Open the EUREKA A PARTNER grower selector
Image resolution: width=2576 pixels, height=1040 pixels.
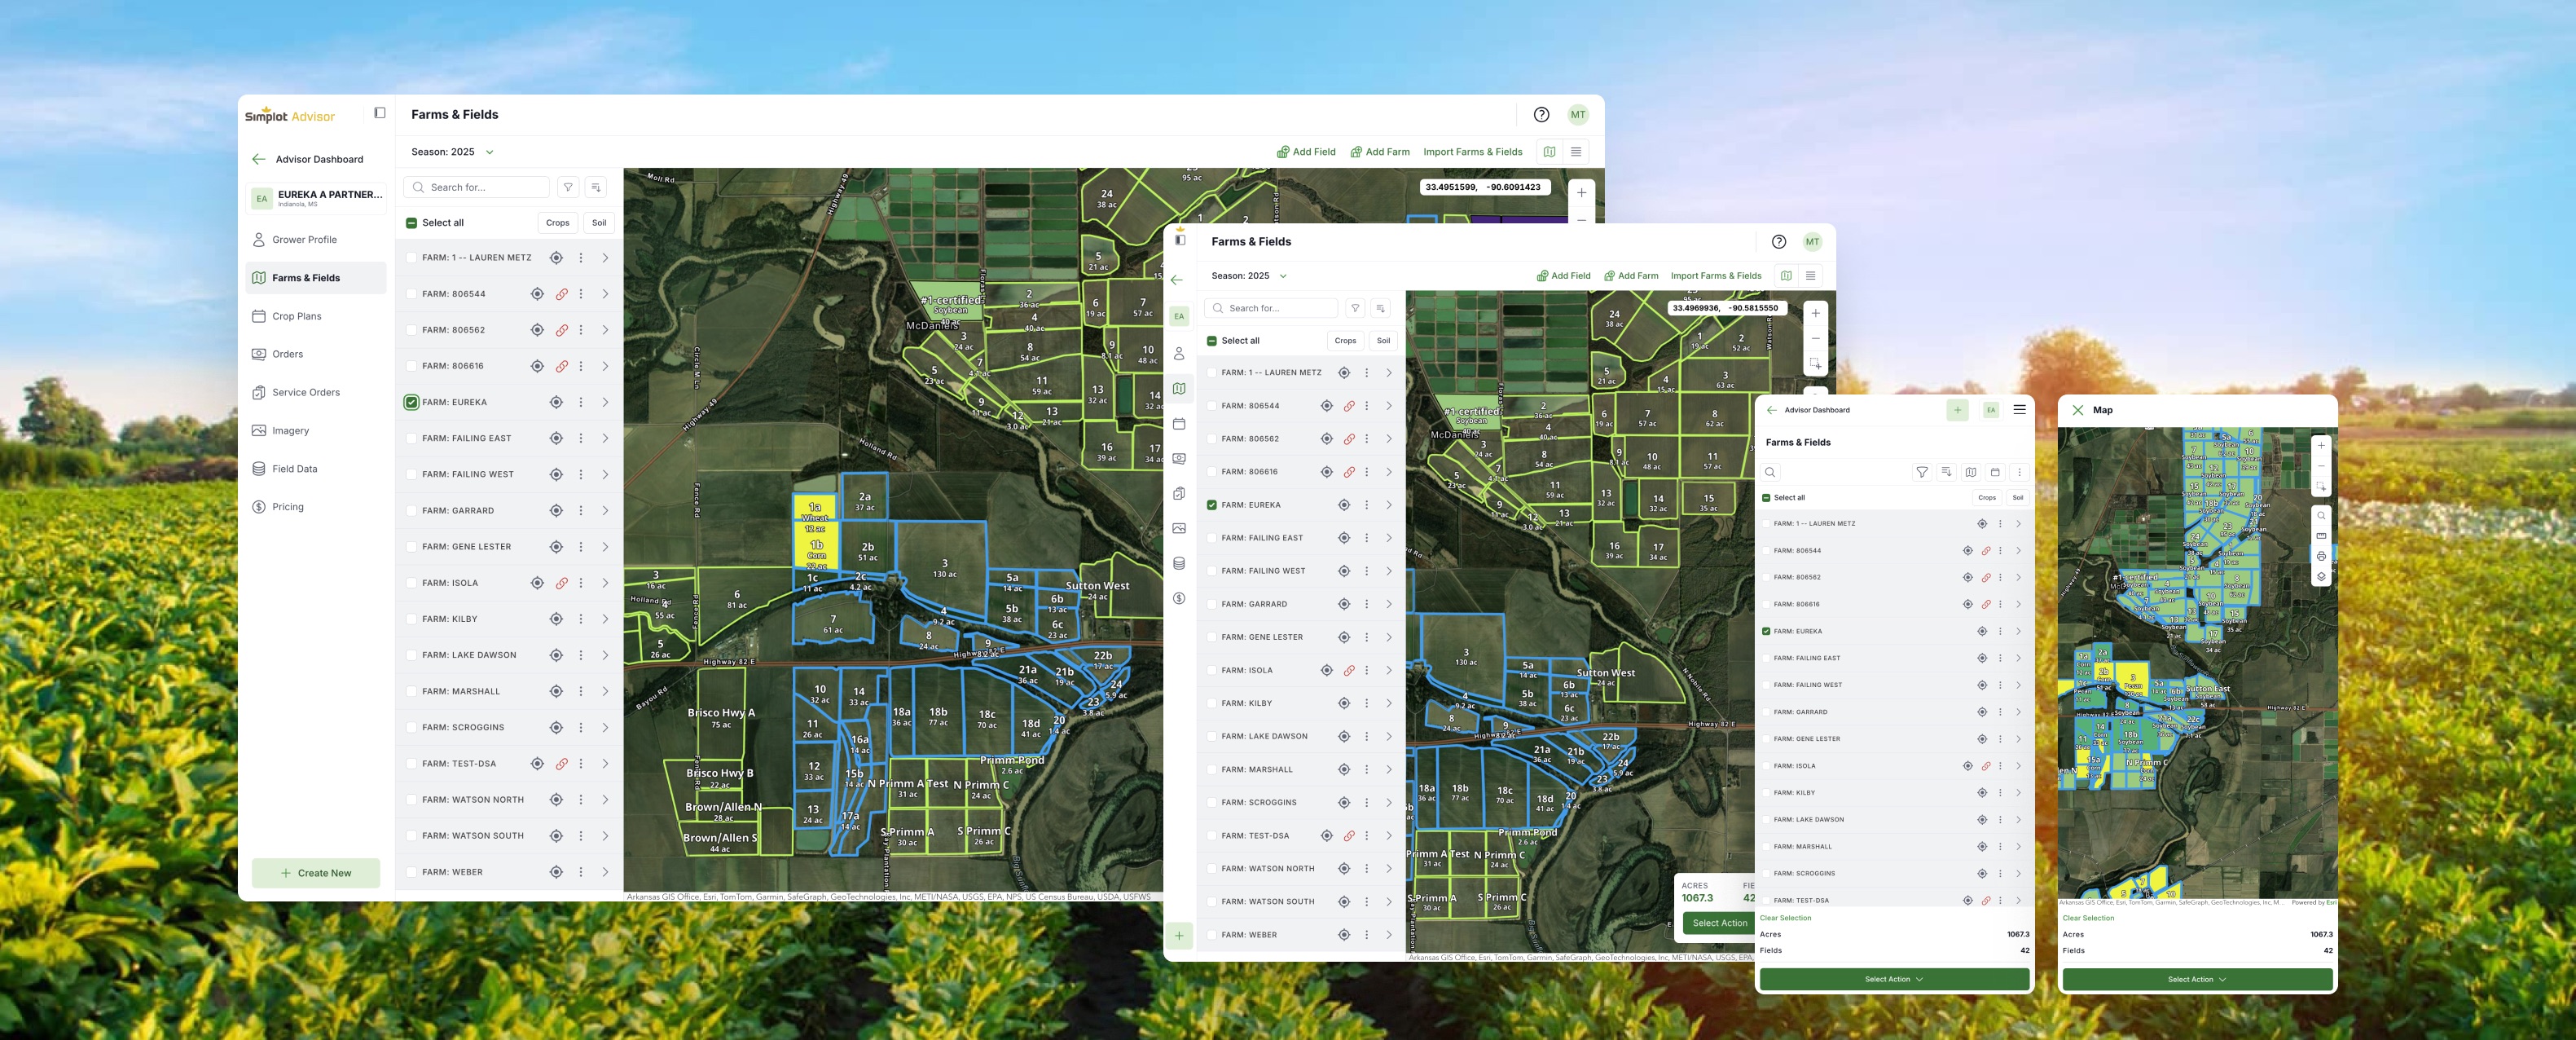(x=316, y=198)
